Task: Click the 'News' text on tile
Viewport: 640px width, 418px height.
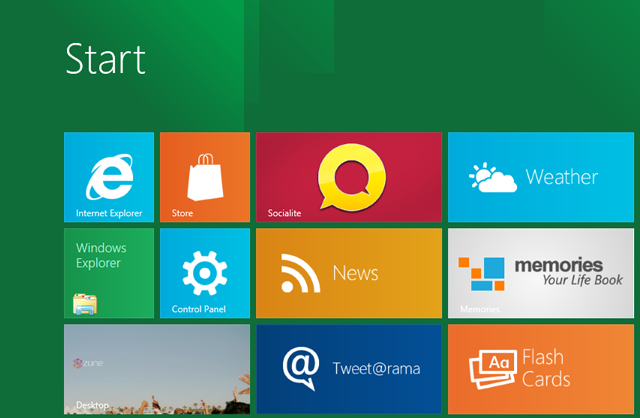Action: [x=356, y=273]
